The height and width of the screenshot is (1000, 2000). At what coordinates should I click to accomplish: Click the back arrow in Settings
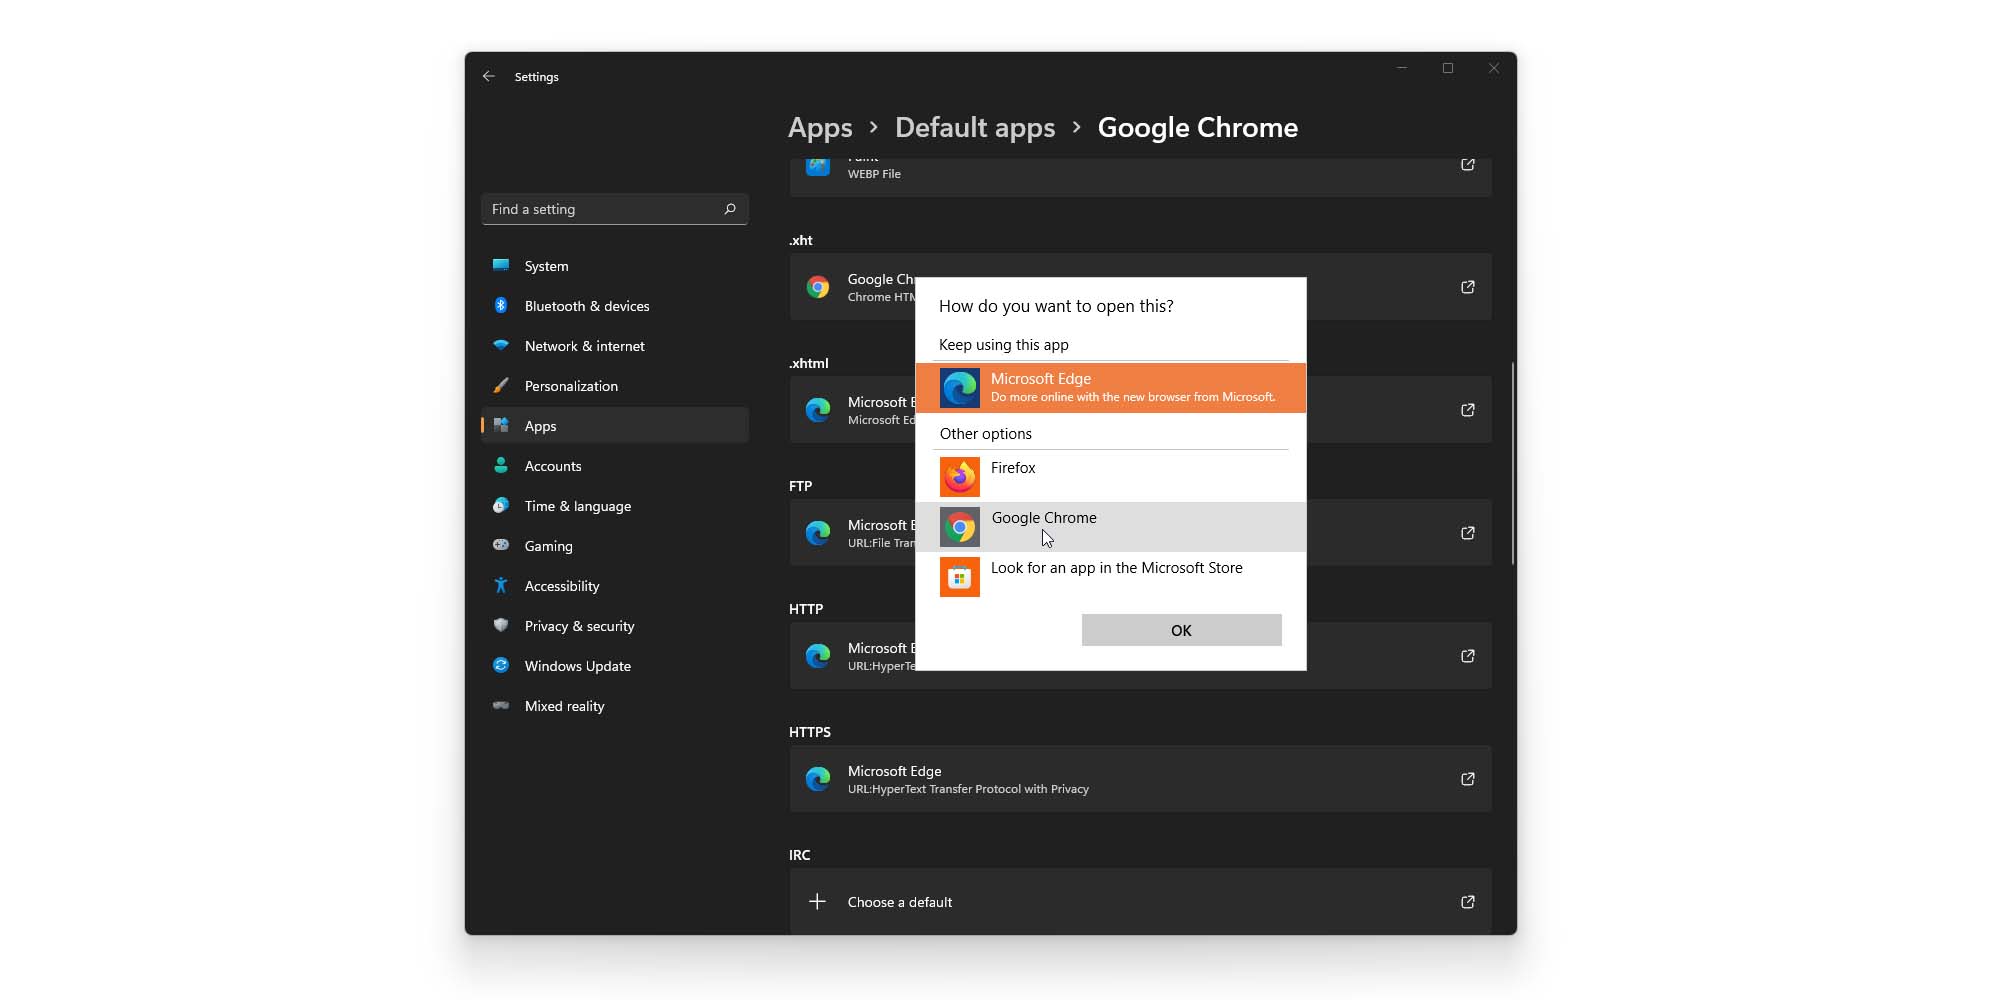point(488,77)
